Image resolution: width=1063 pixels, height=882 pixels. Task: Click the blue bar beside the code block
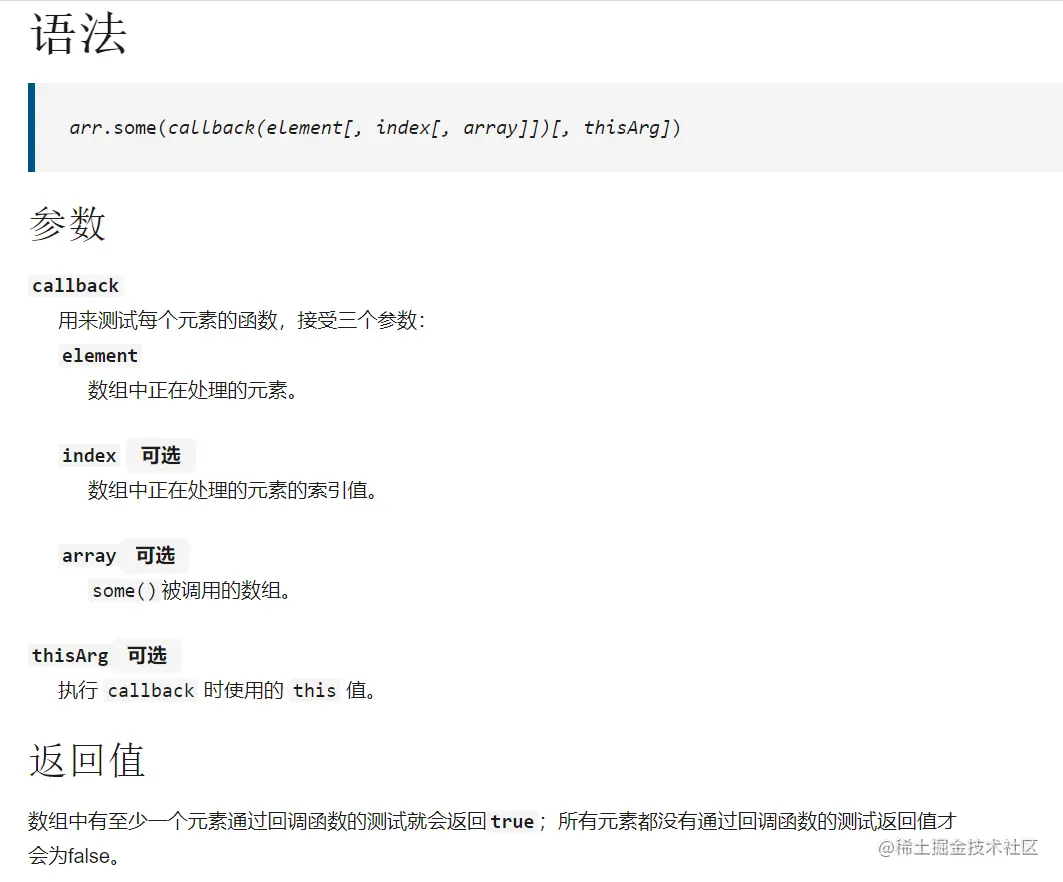tap(32, 128)
